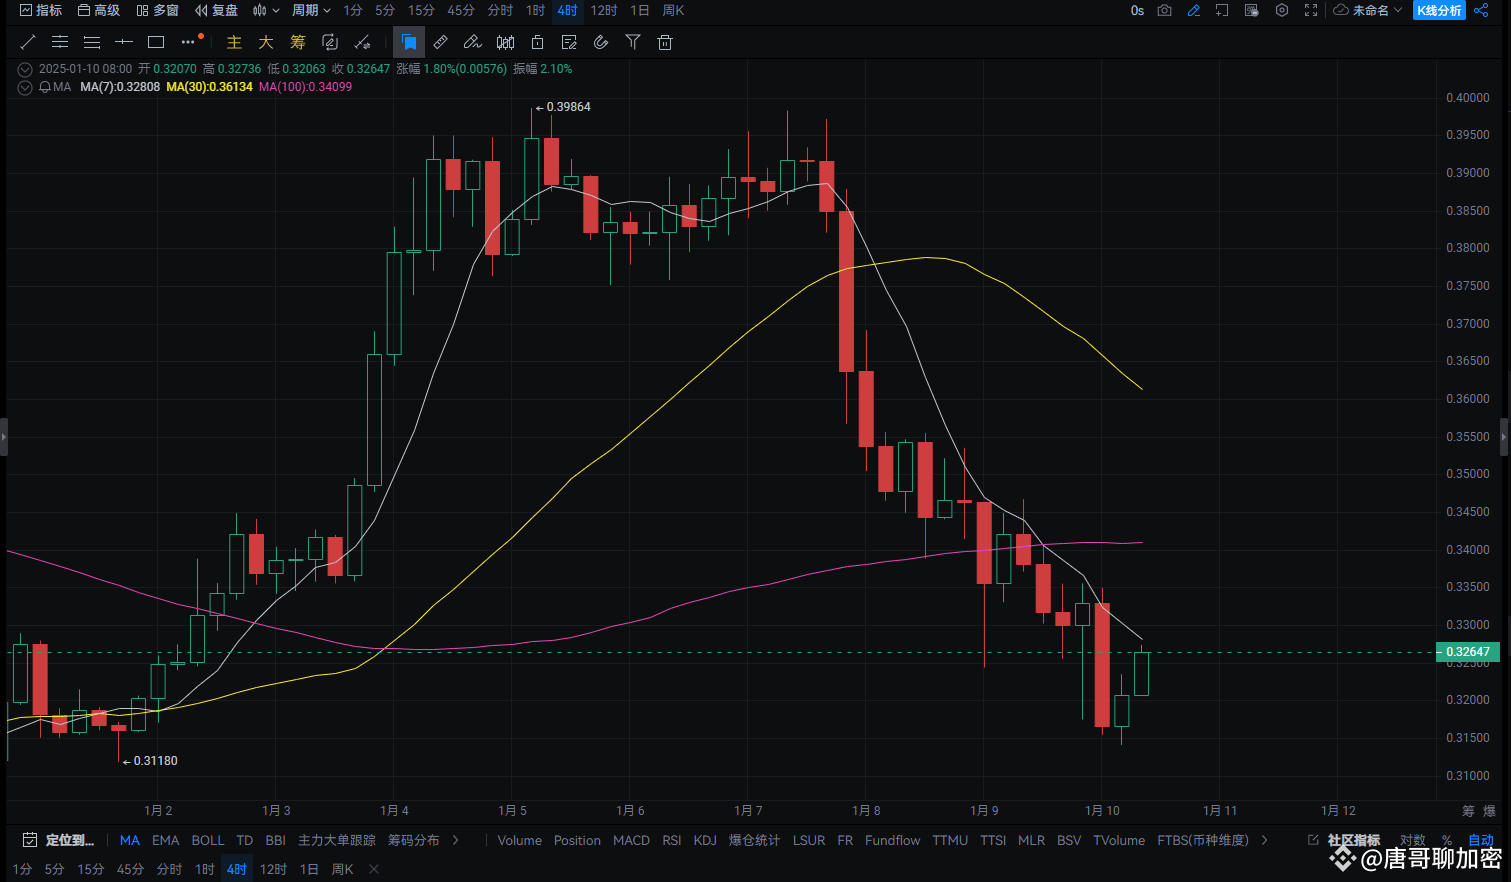The width and height of the screenshot is (1511, 882).
Task: Click the 定位到 locate button
Action: click(58, 840)
